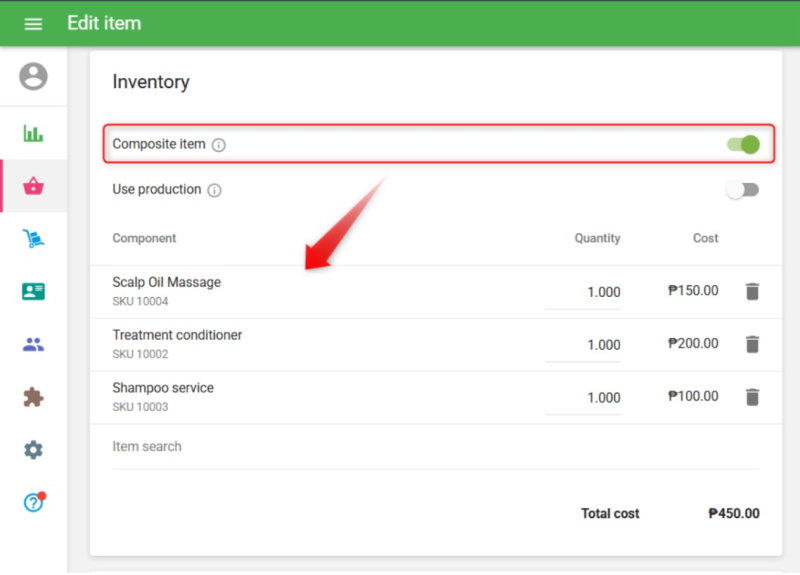Image resolution: width=800 pixels, height=575 pixels.
Task: Click the Composite item info icon
Action: point(219,145)
